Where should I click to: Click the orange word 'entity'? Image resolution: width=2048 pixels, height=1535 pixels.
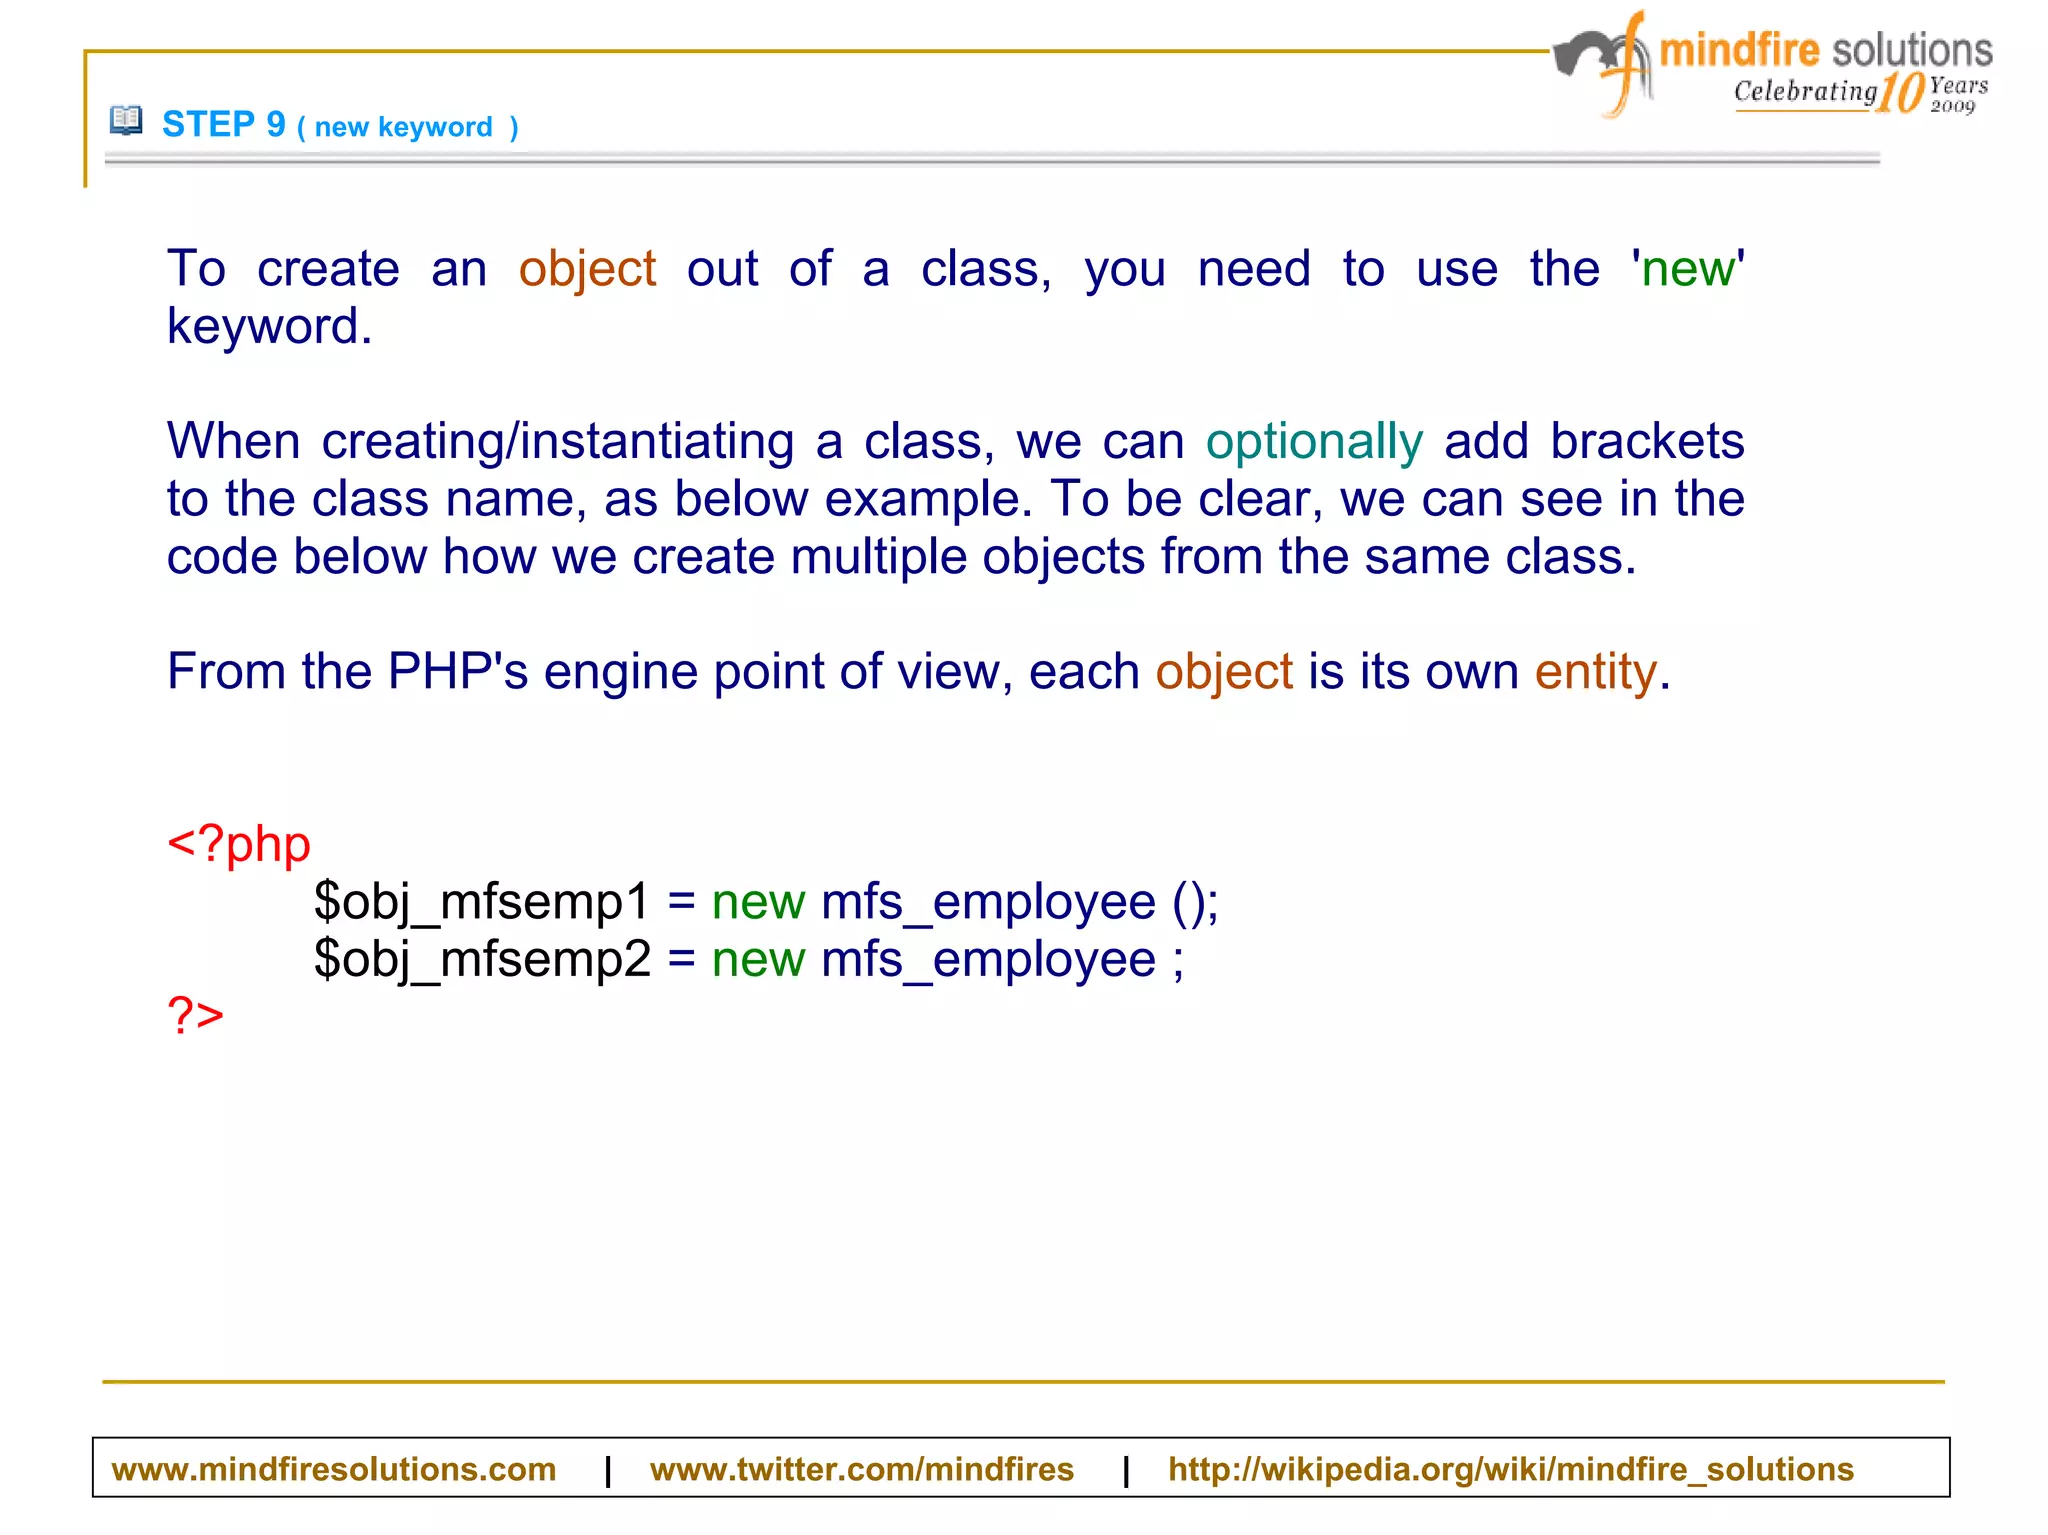tap(1596, 672)
